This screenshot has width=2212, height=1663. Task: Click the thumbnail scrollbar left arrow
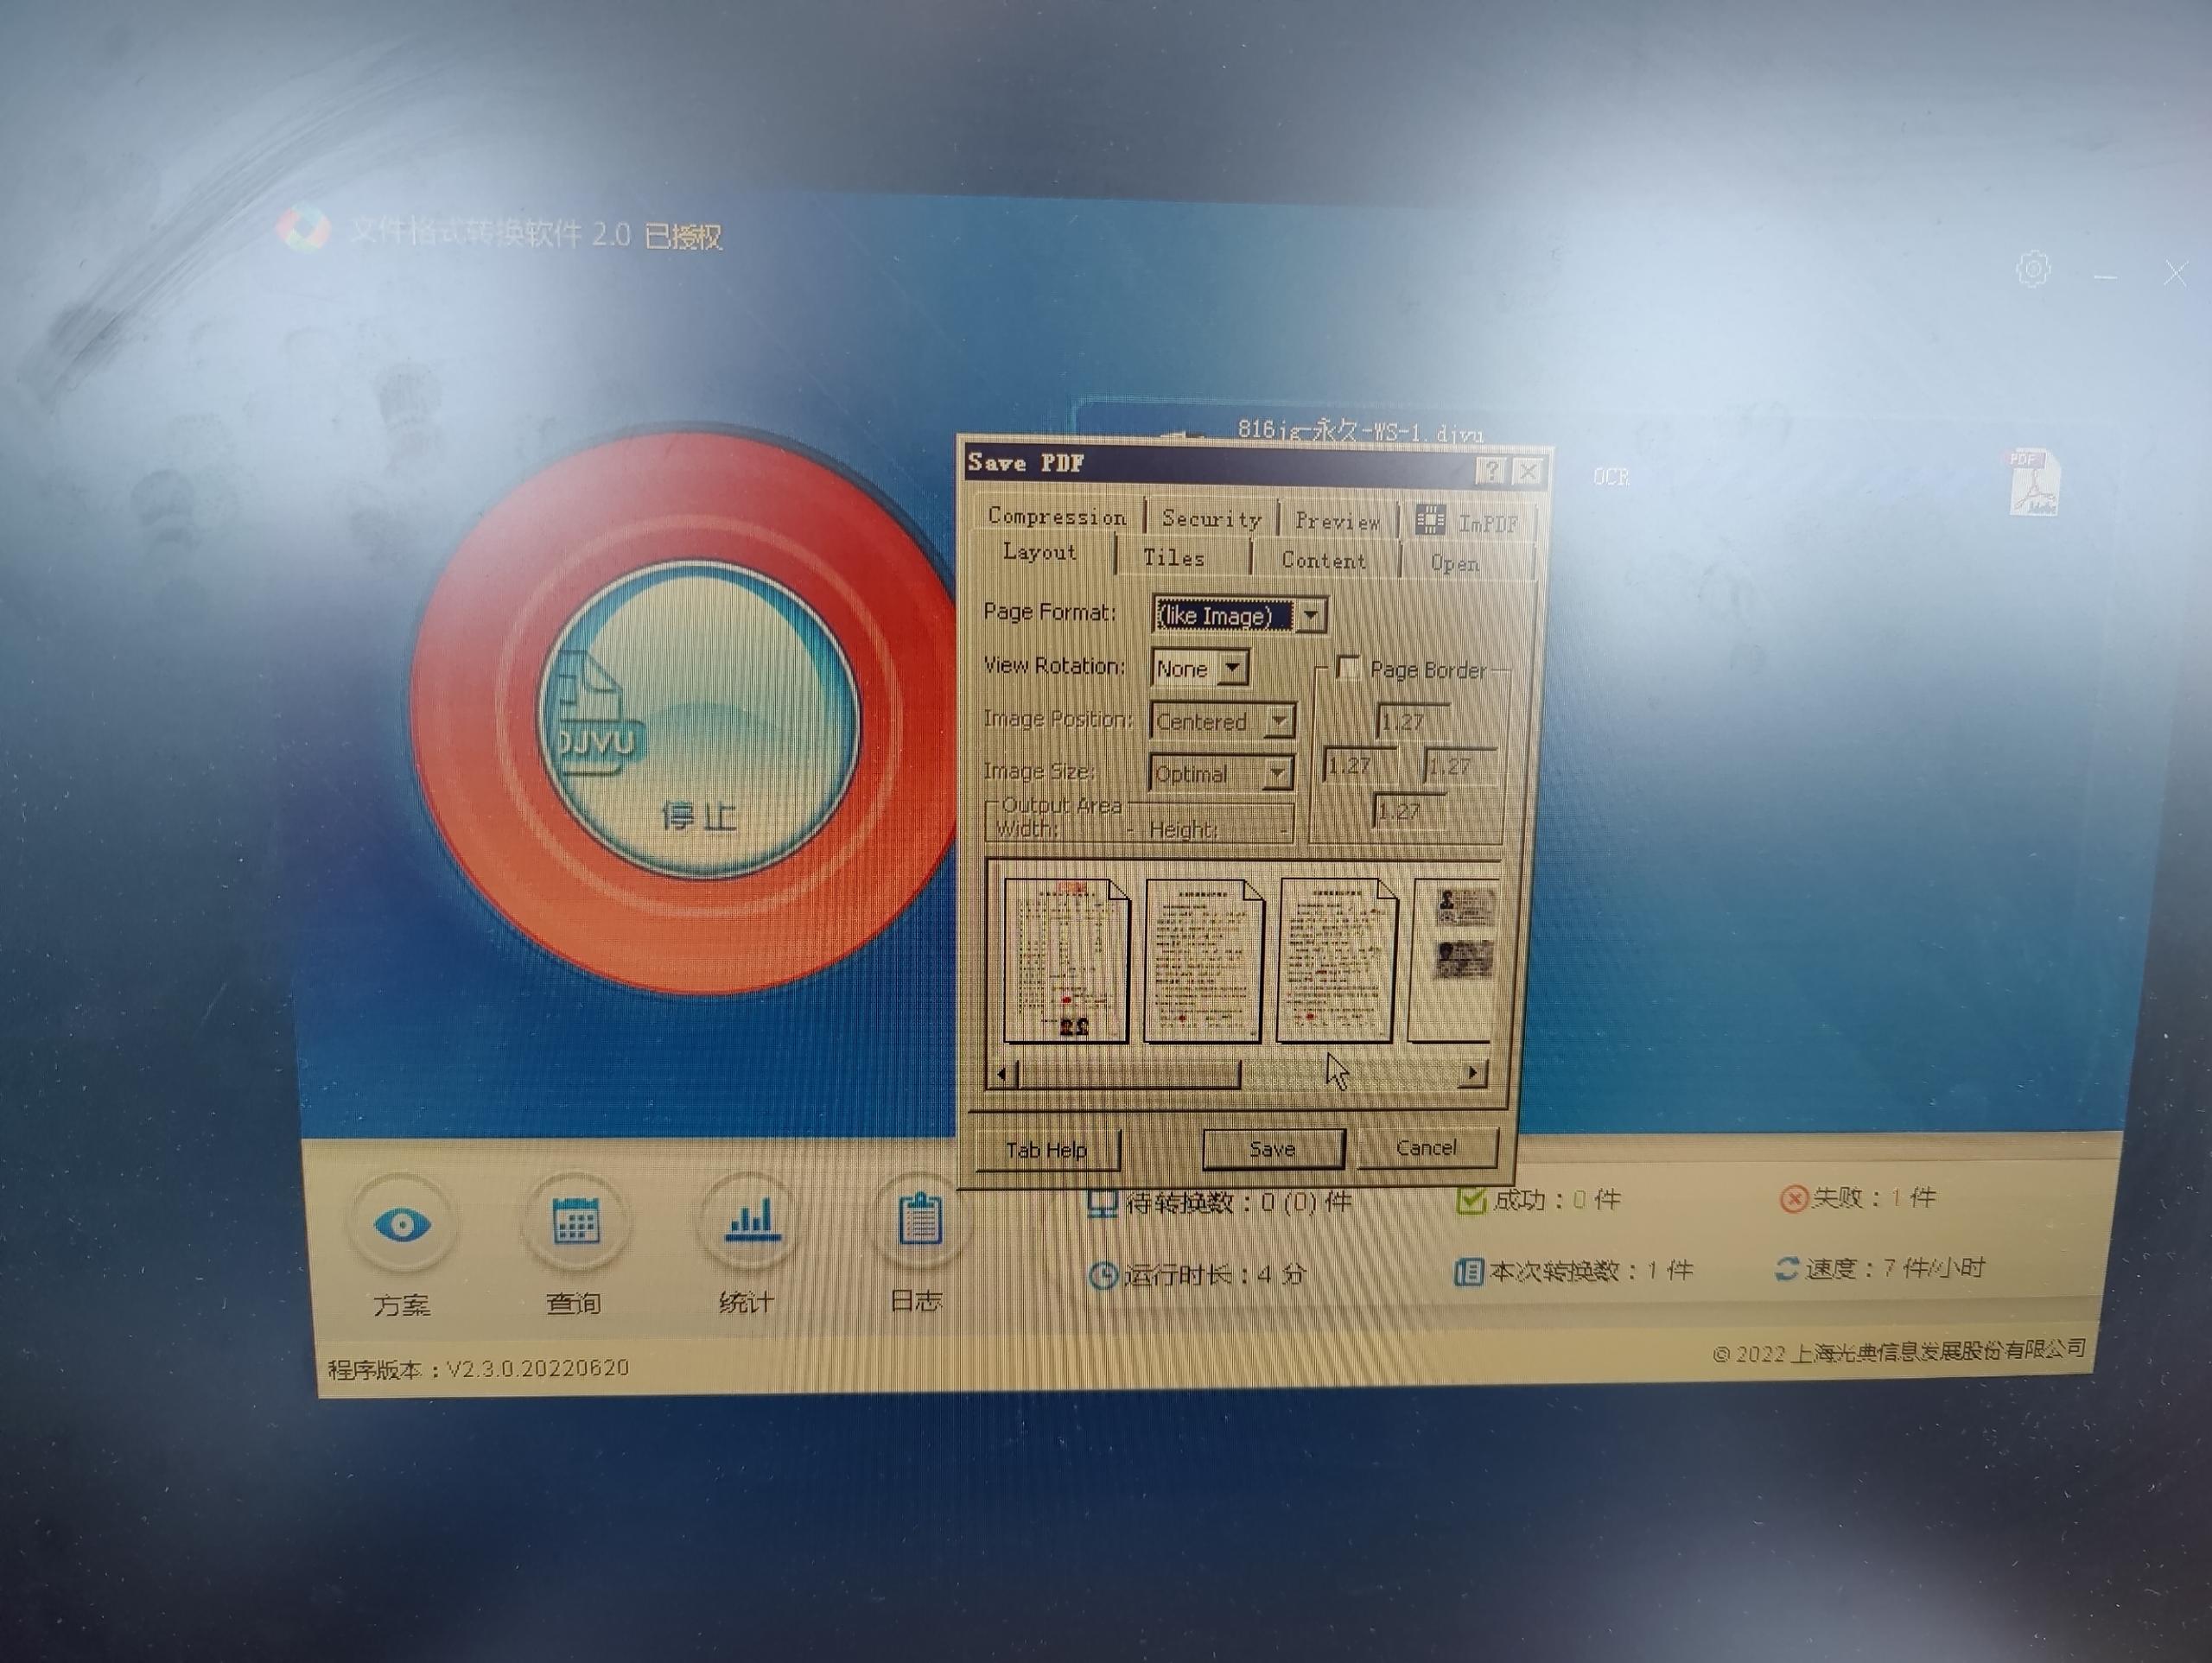click(1002, 1075)
